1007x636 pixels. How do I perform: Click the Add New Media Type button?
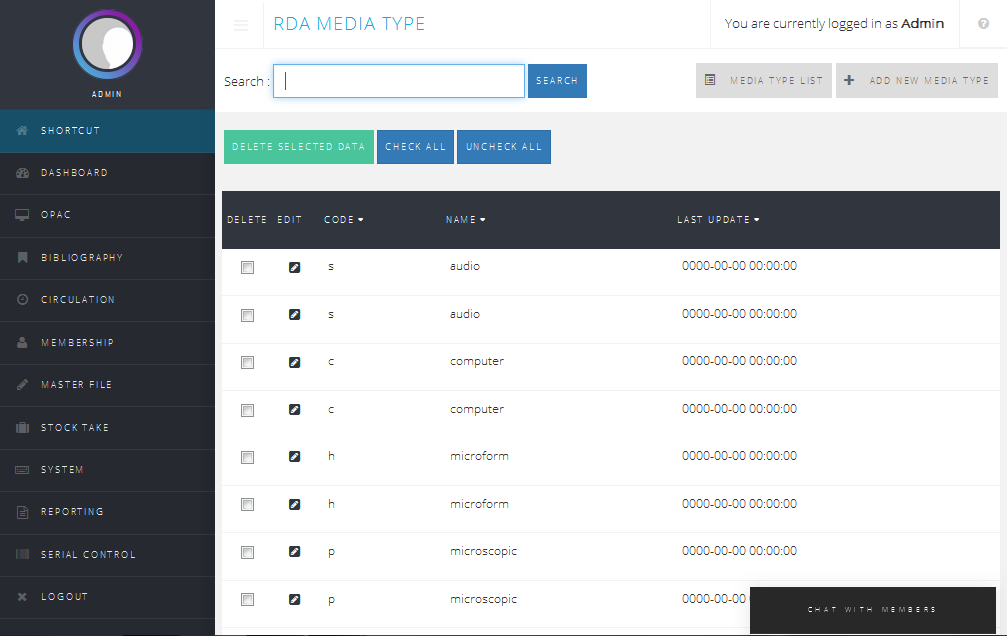917,81
